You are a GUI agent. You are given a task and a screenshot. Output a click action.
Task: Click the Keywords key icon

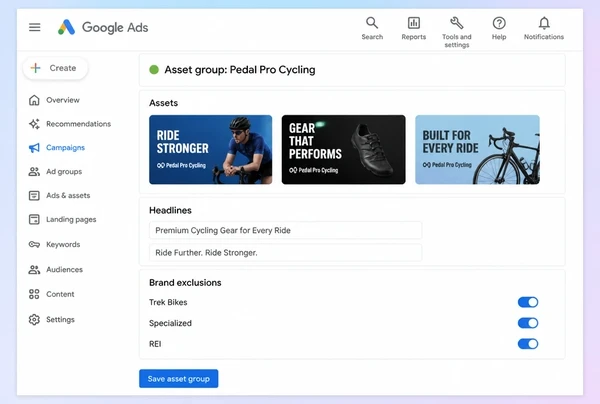tap(34, 244)
